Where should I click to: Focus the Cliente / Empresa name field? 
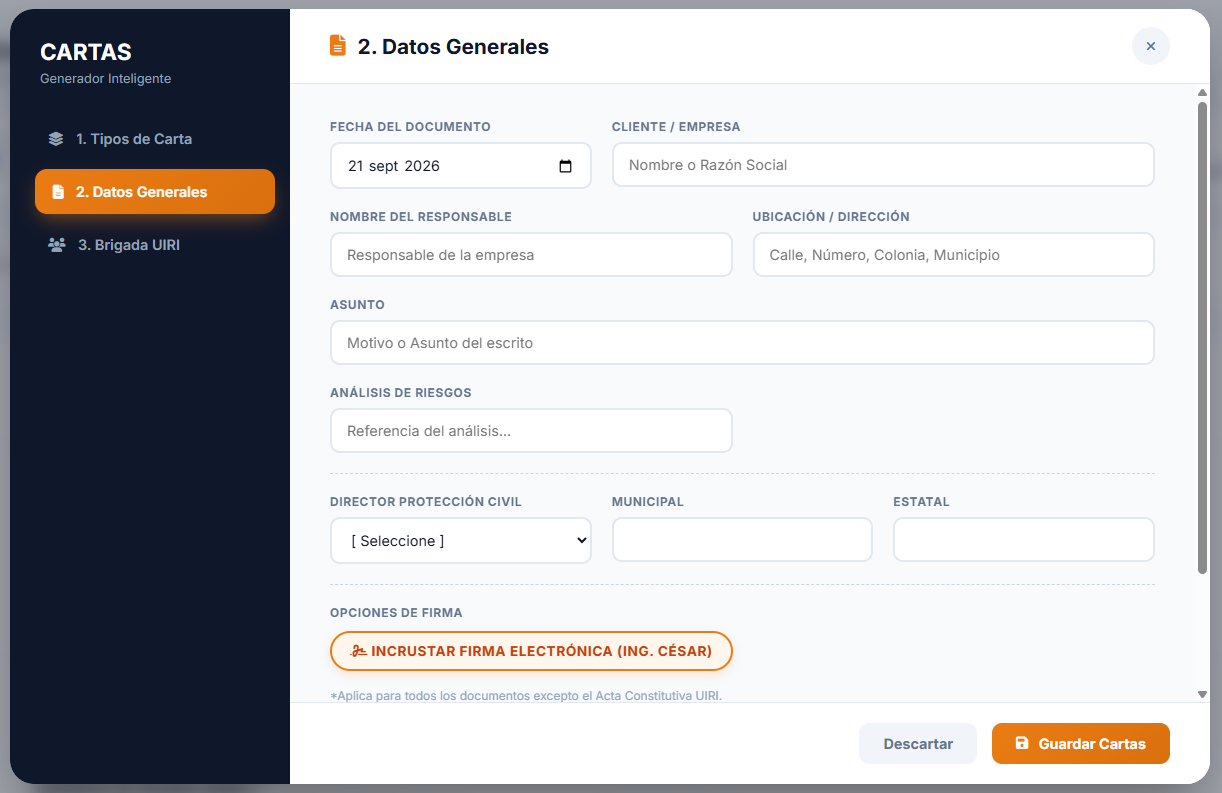[x=883, y=165]
